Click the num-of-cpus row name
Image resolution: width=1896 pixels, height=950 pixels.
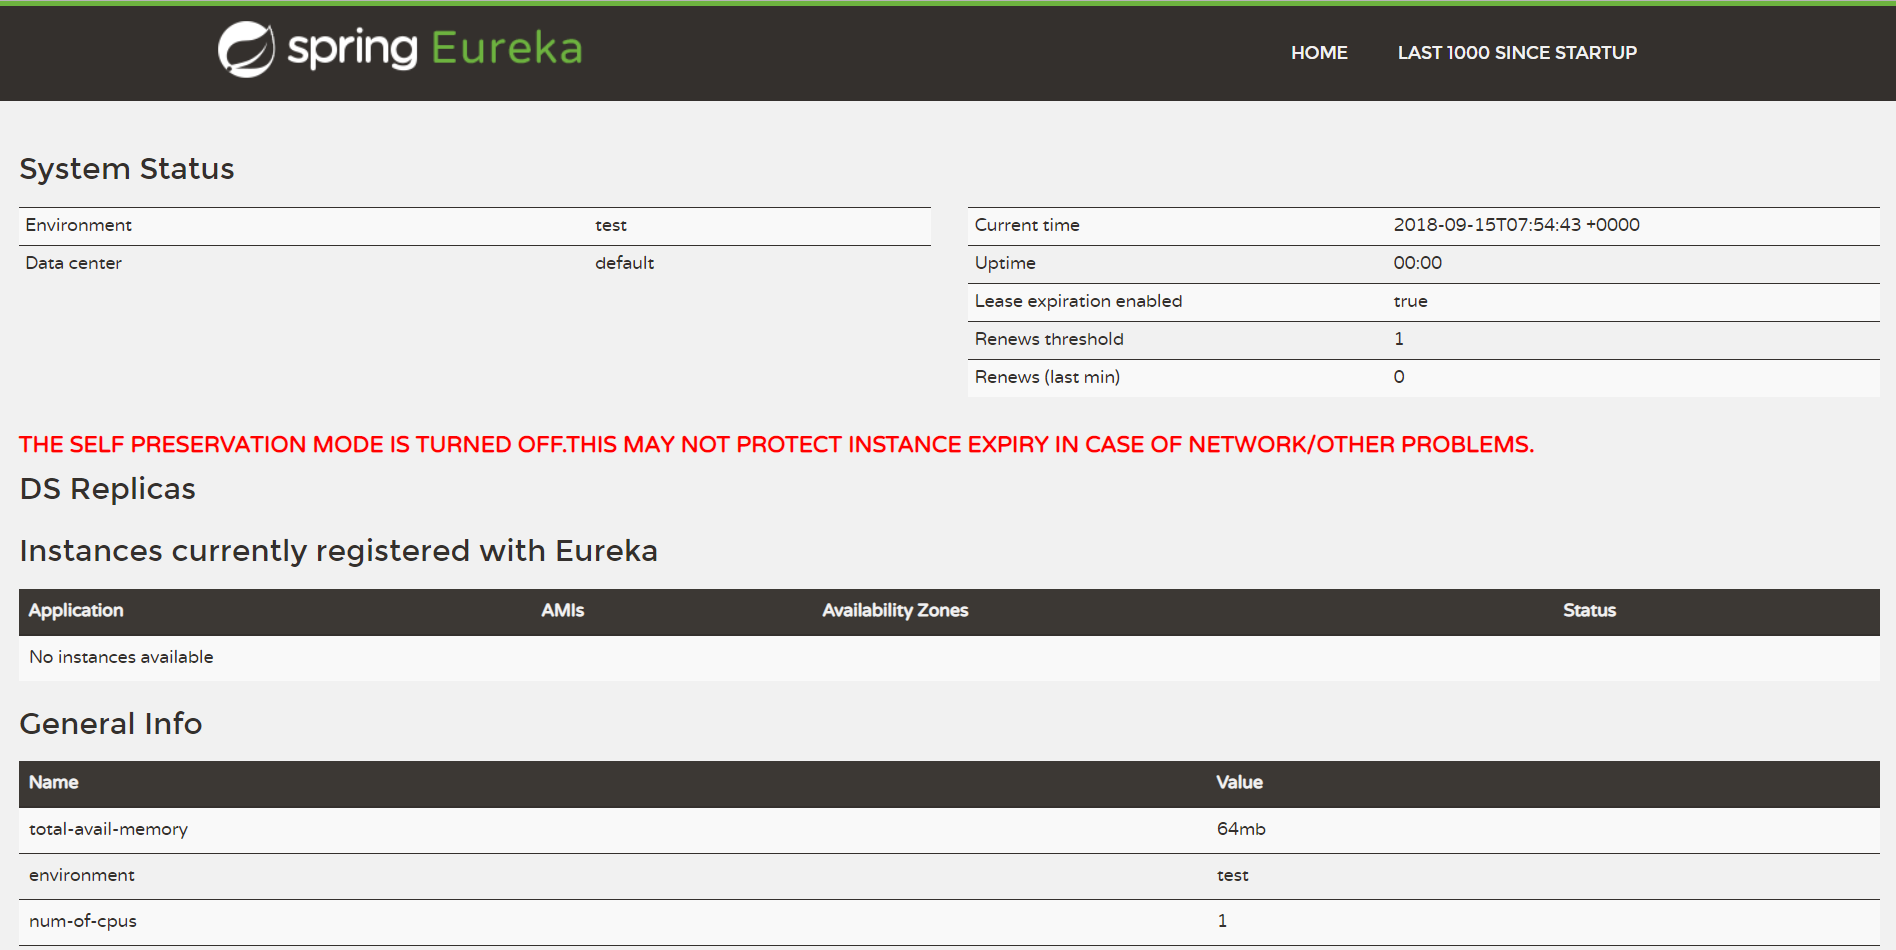point(83,921)
